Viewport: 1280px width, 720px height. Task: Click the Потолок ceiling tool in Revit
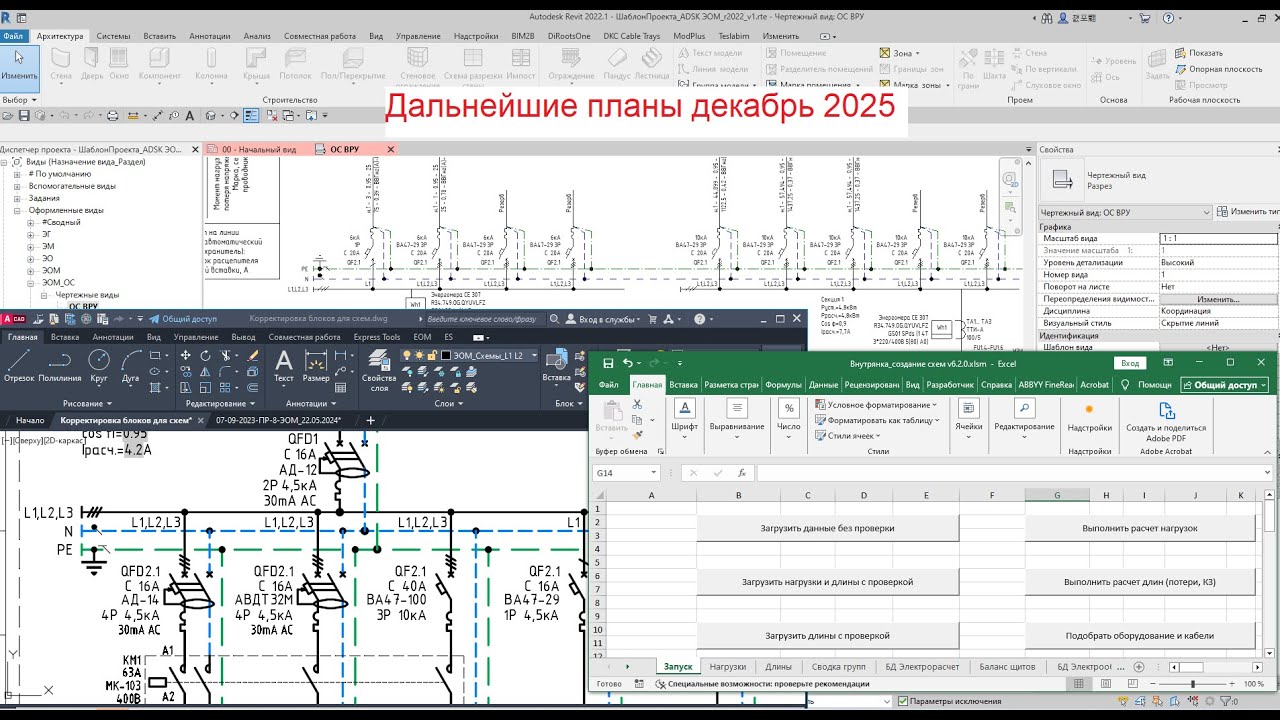point(295,64)
